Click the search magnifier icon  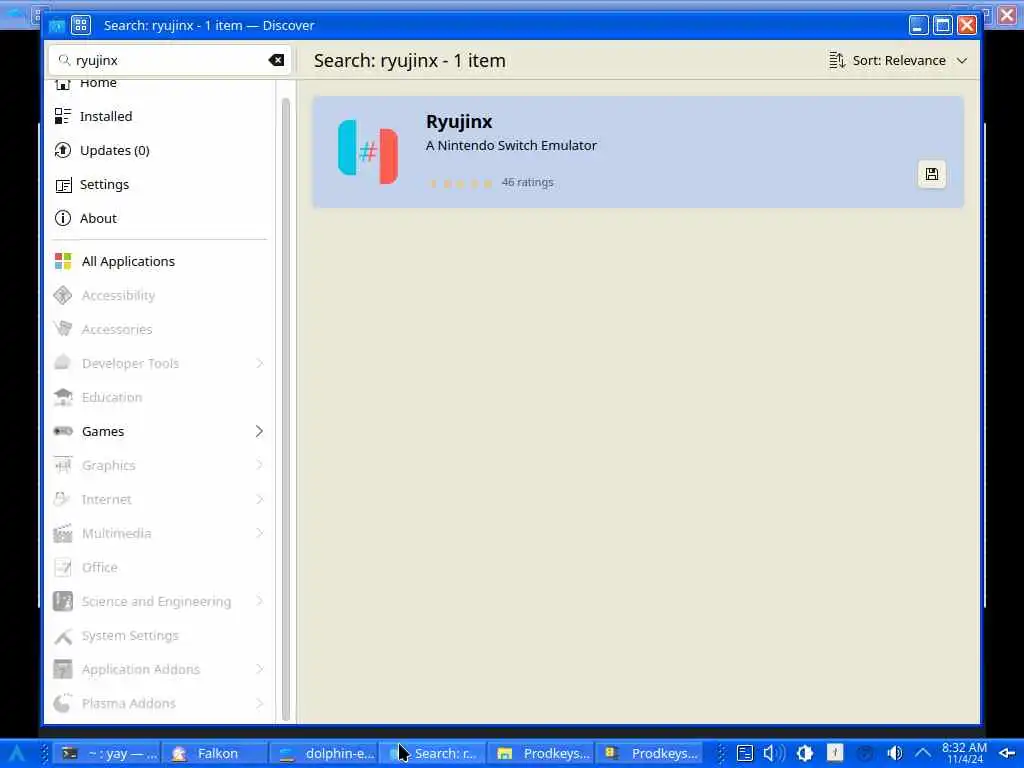point(64,60)
